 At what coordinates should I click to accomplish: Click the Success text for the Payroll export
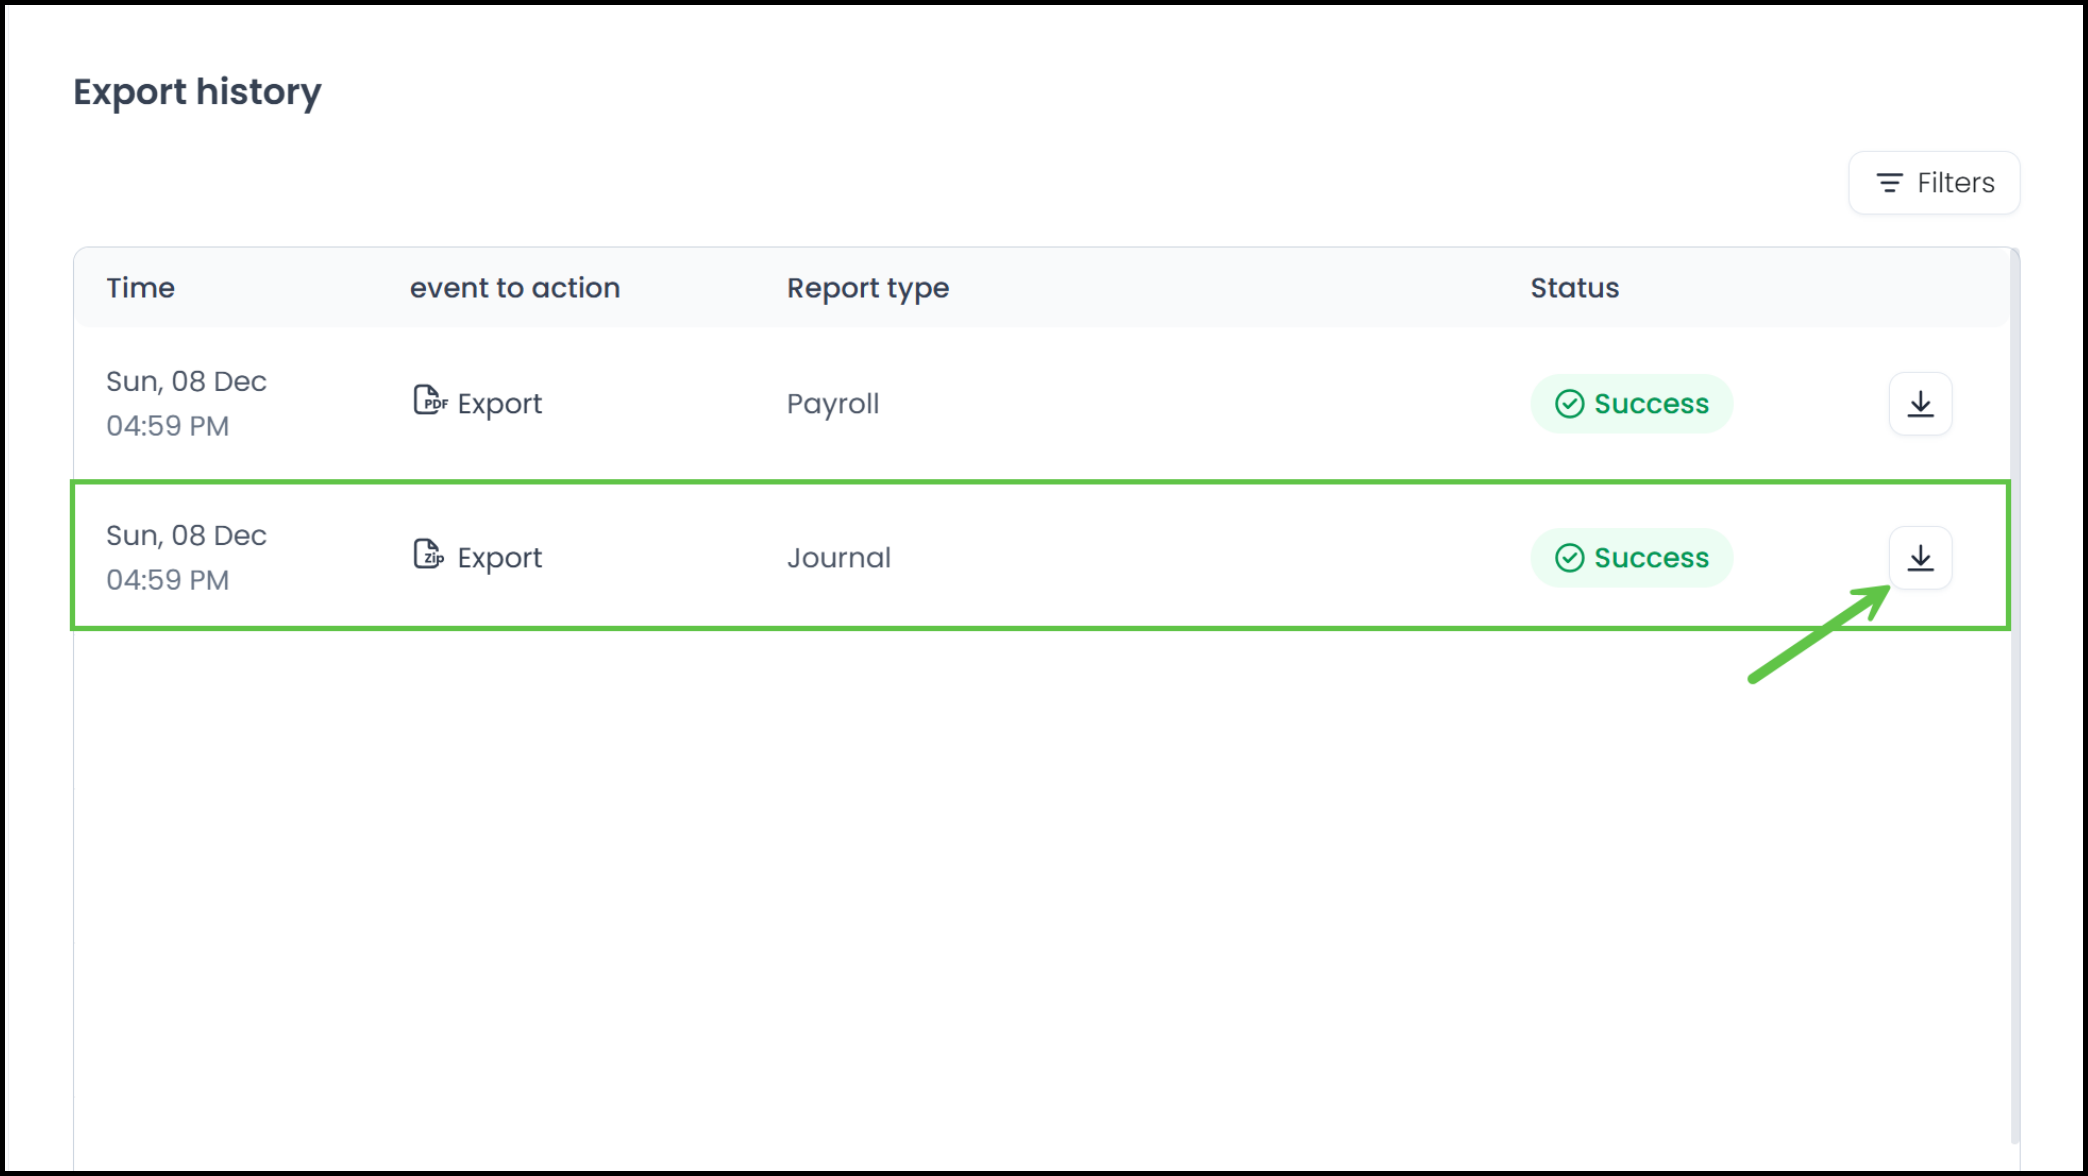pos(1651,404)
